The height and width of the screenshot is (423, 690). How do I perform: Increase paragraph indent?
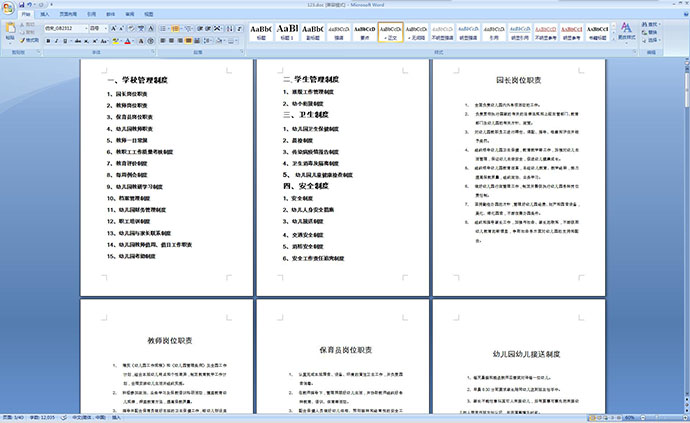pyautogui.click(x=208, y=28)
